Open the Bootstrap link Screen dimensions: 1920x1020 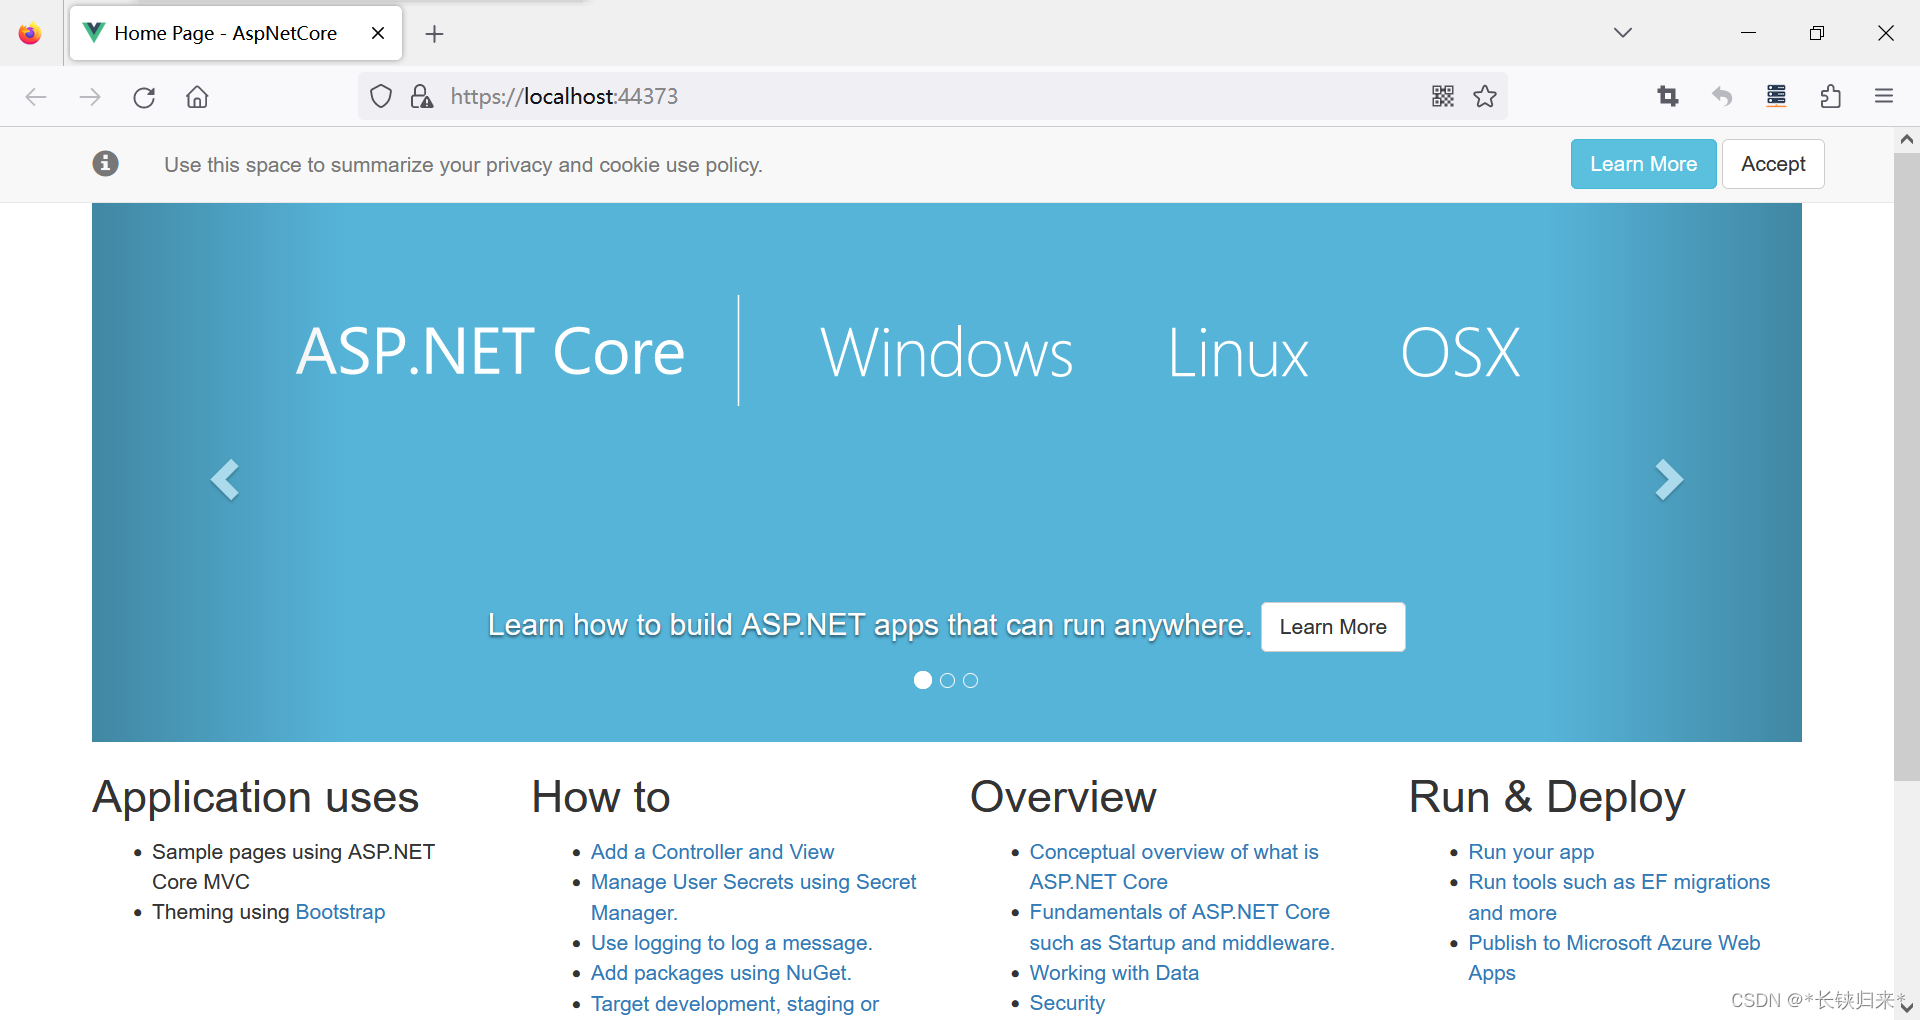tap(340, 912)
